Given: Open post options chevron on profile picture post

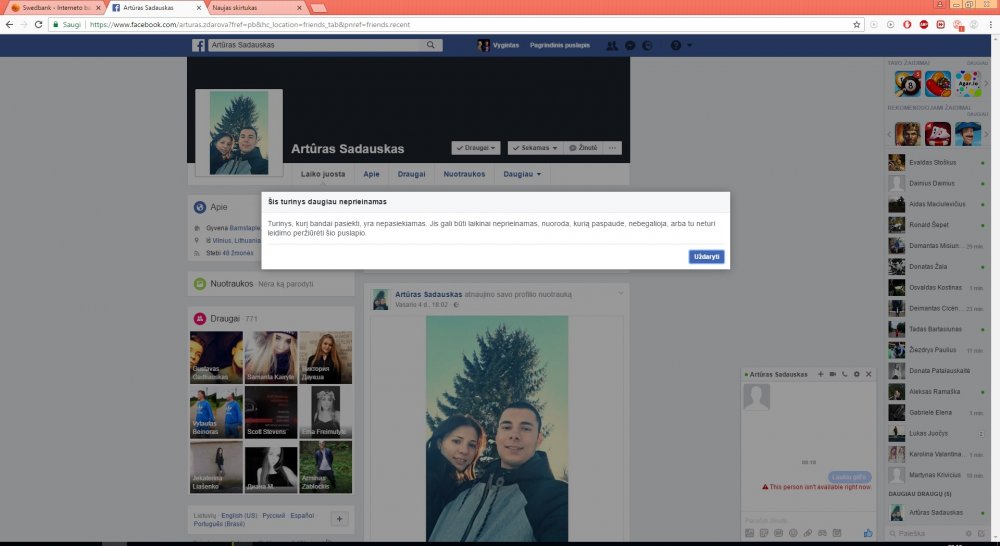Looking at the screenshot, I should pyautogui.click(x=621, y=293).
